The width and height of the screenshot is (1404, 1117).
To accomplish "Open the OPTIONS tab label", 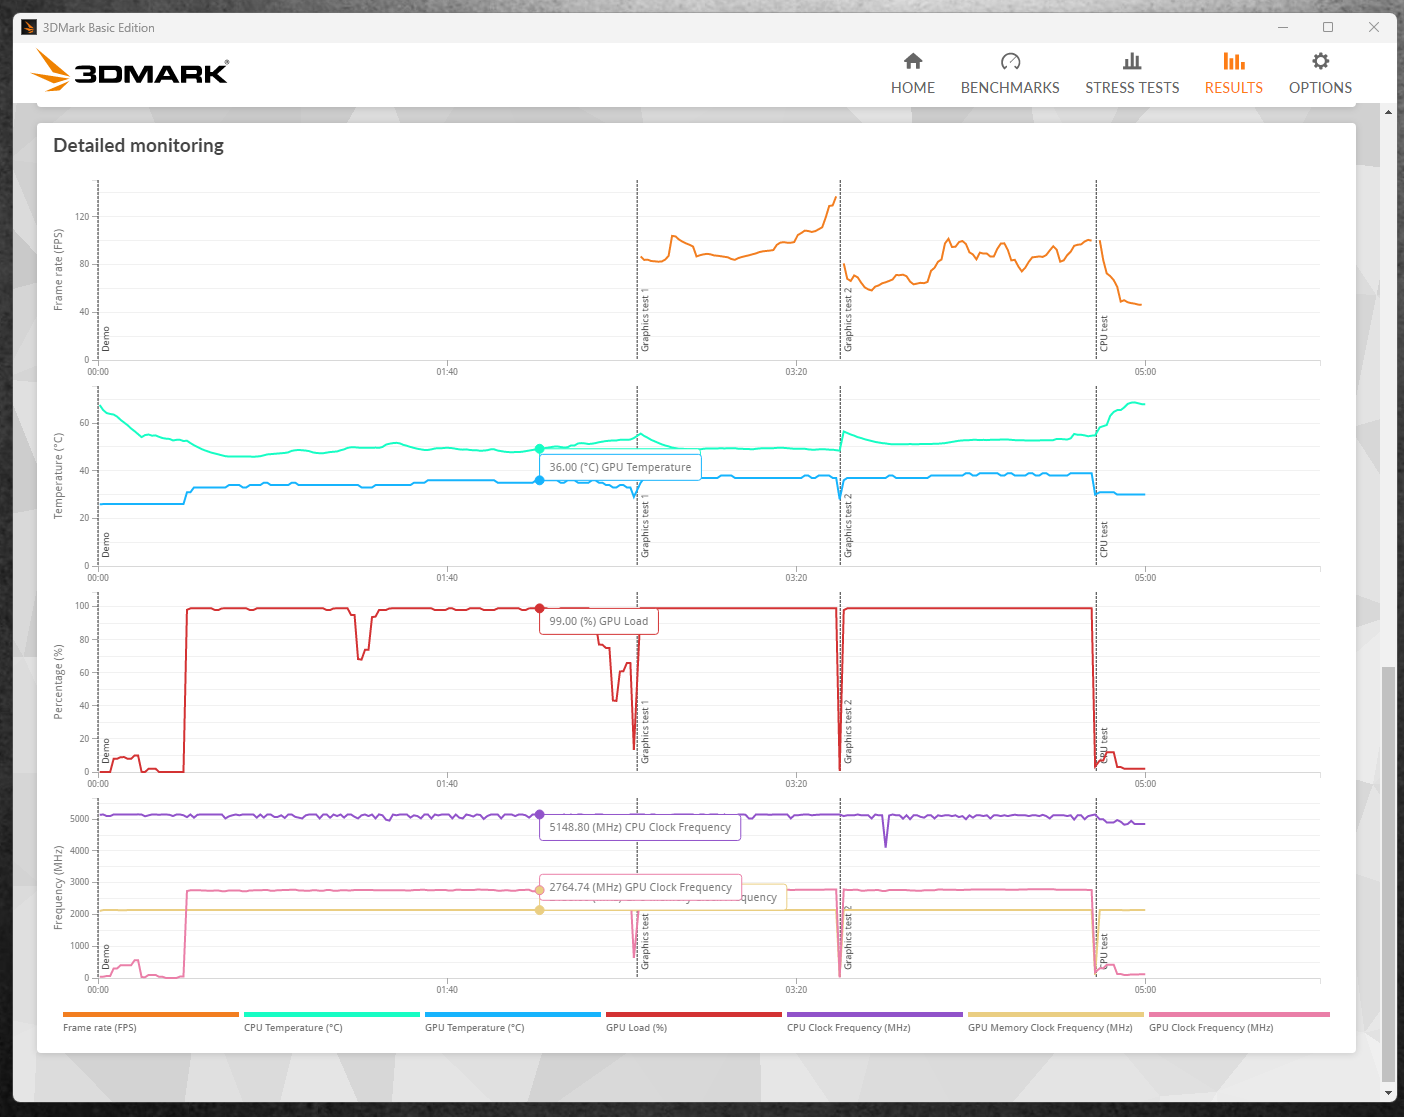I will pos(1321,88).
